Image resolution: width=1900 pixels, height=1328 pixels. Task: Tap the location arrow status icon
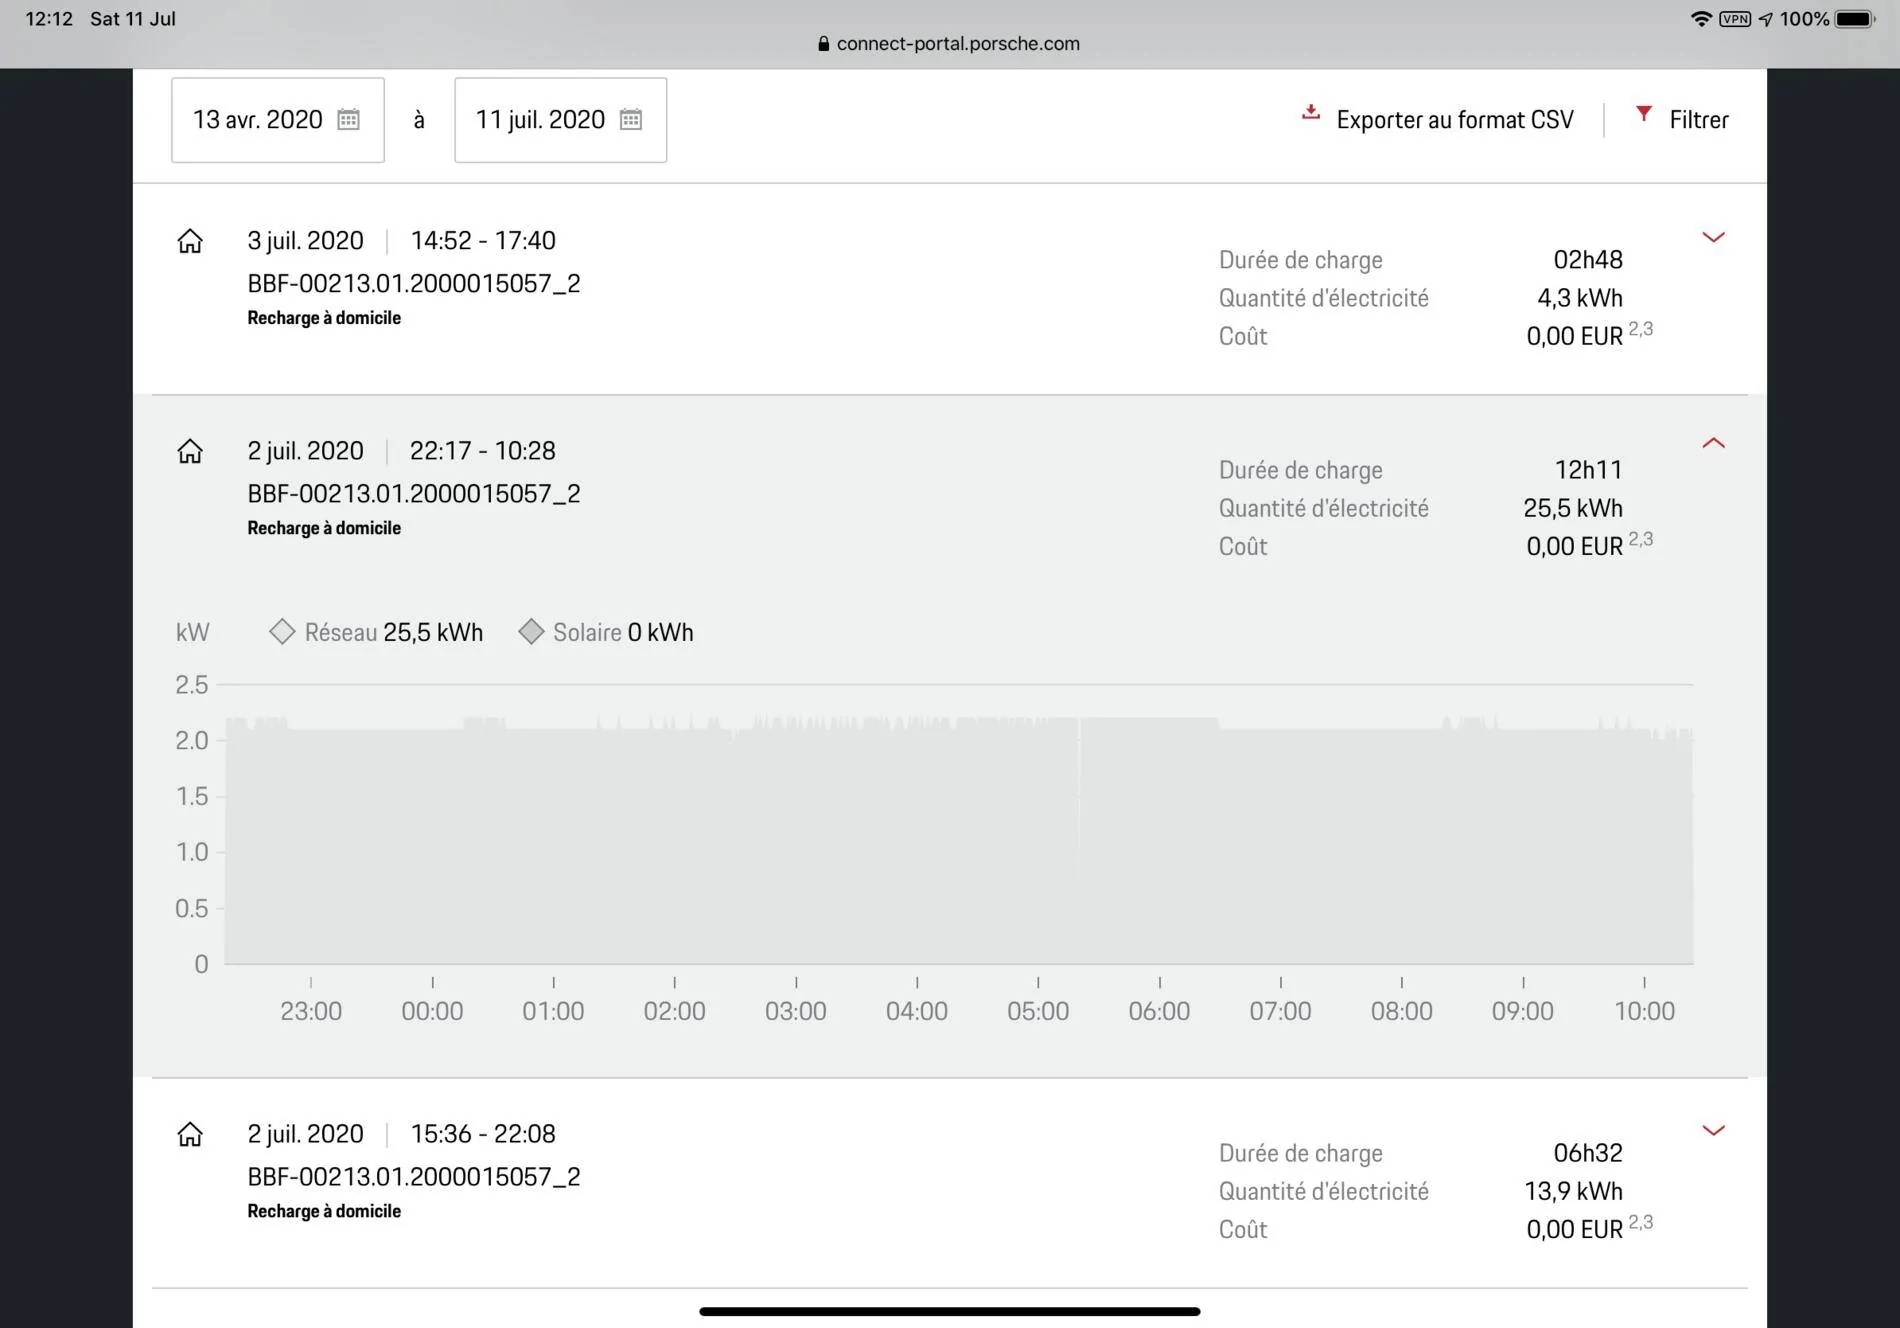point(1766,19)
